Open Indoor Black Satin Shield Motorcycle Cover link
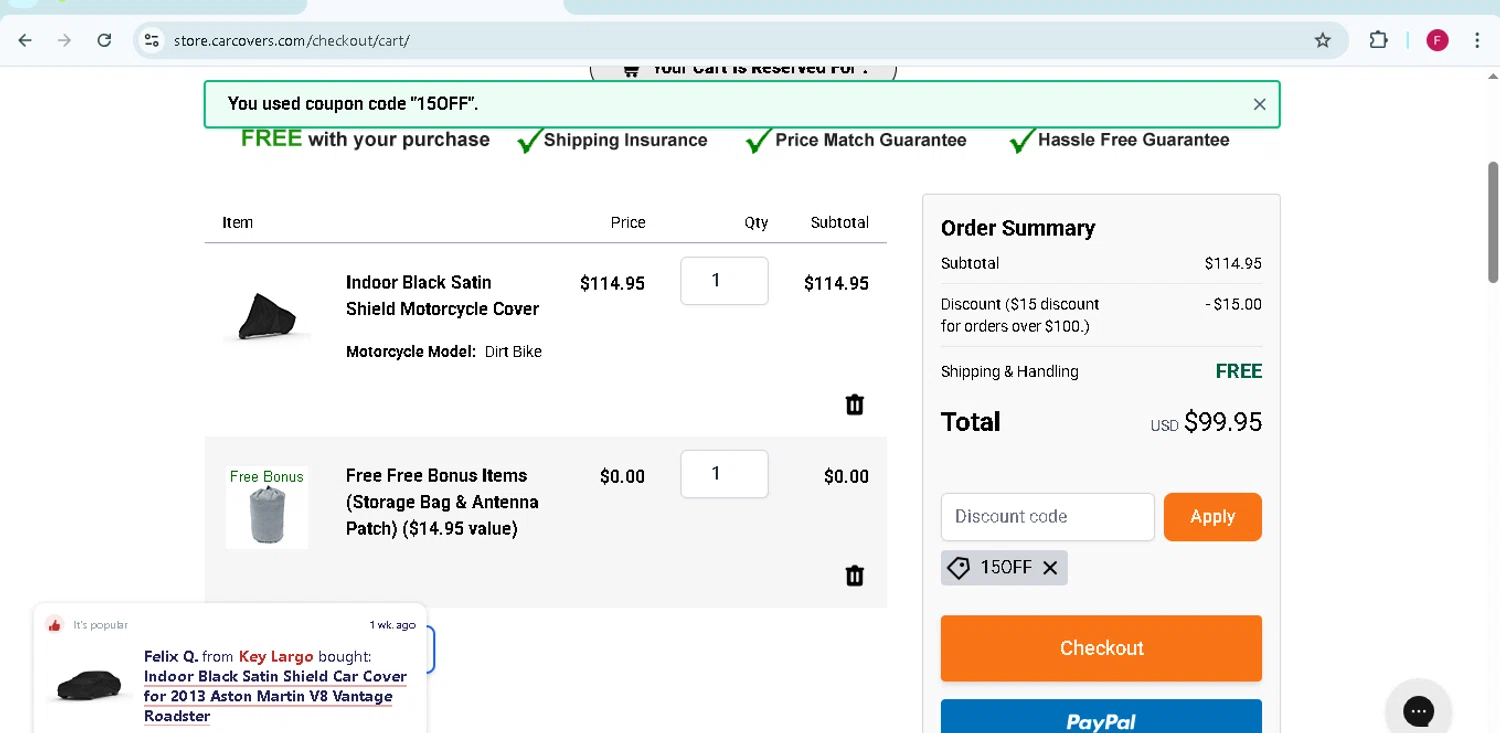The image size is (1500, 733). 442,295
